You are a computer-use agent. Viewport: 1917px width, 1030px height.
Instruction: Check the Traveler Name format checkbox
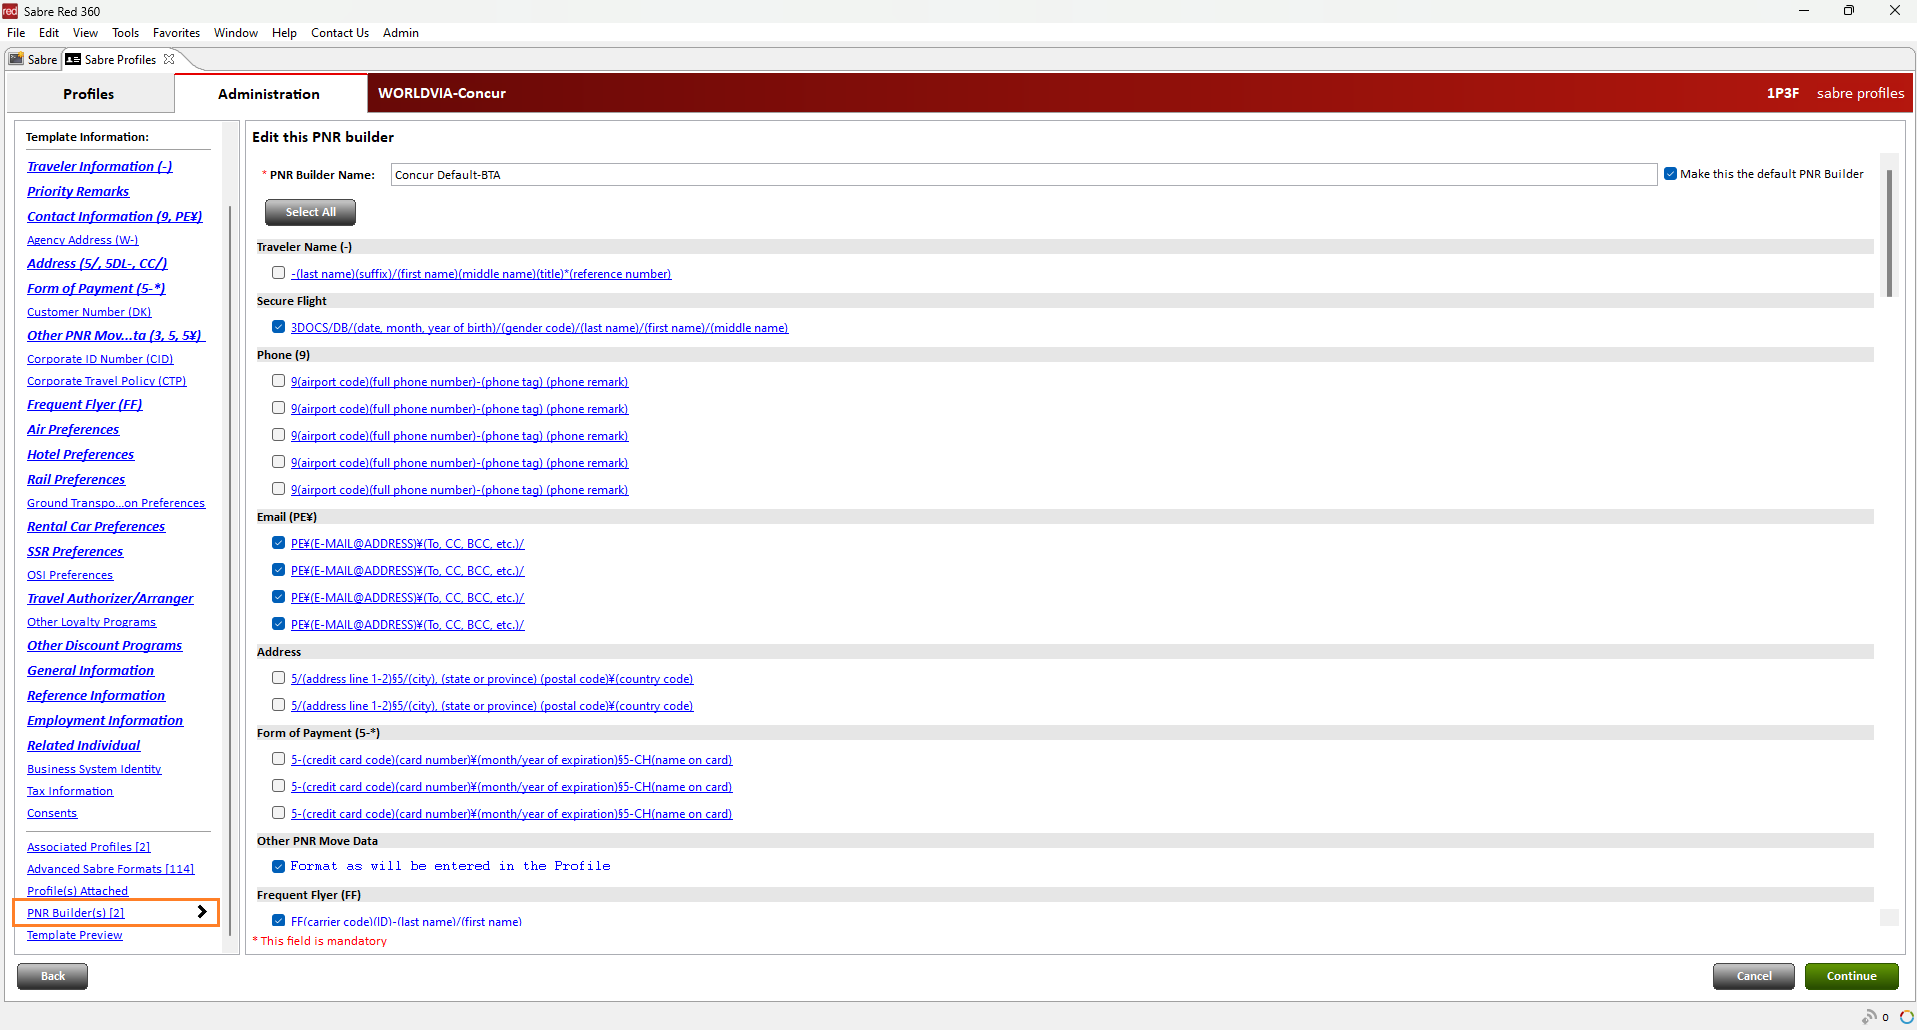coord(278,273)
